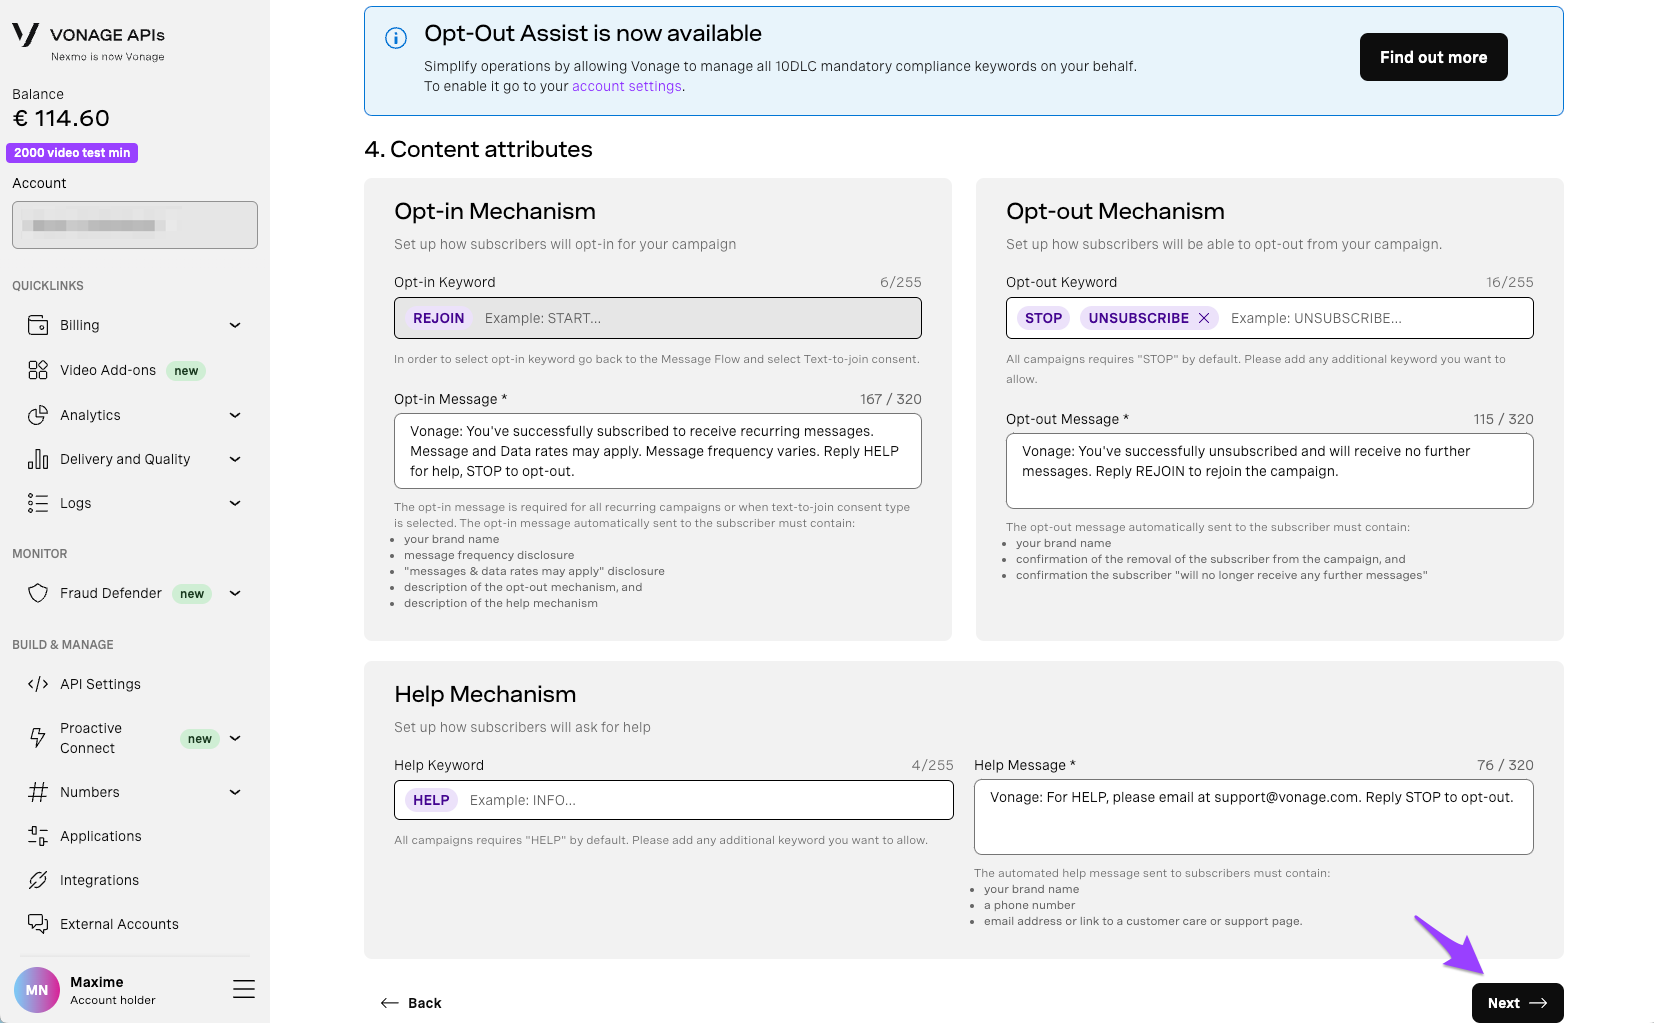Click the Delivery and Quality icon
The height and width of the screenshot is (1023, 1654).
point(37,459)
